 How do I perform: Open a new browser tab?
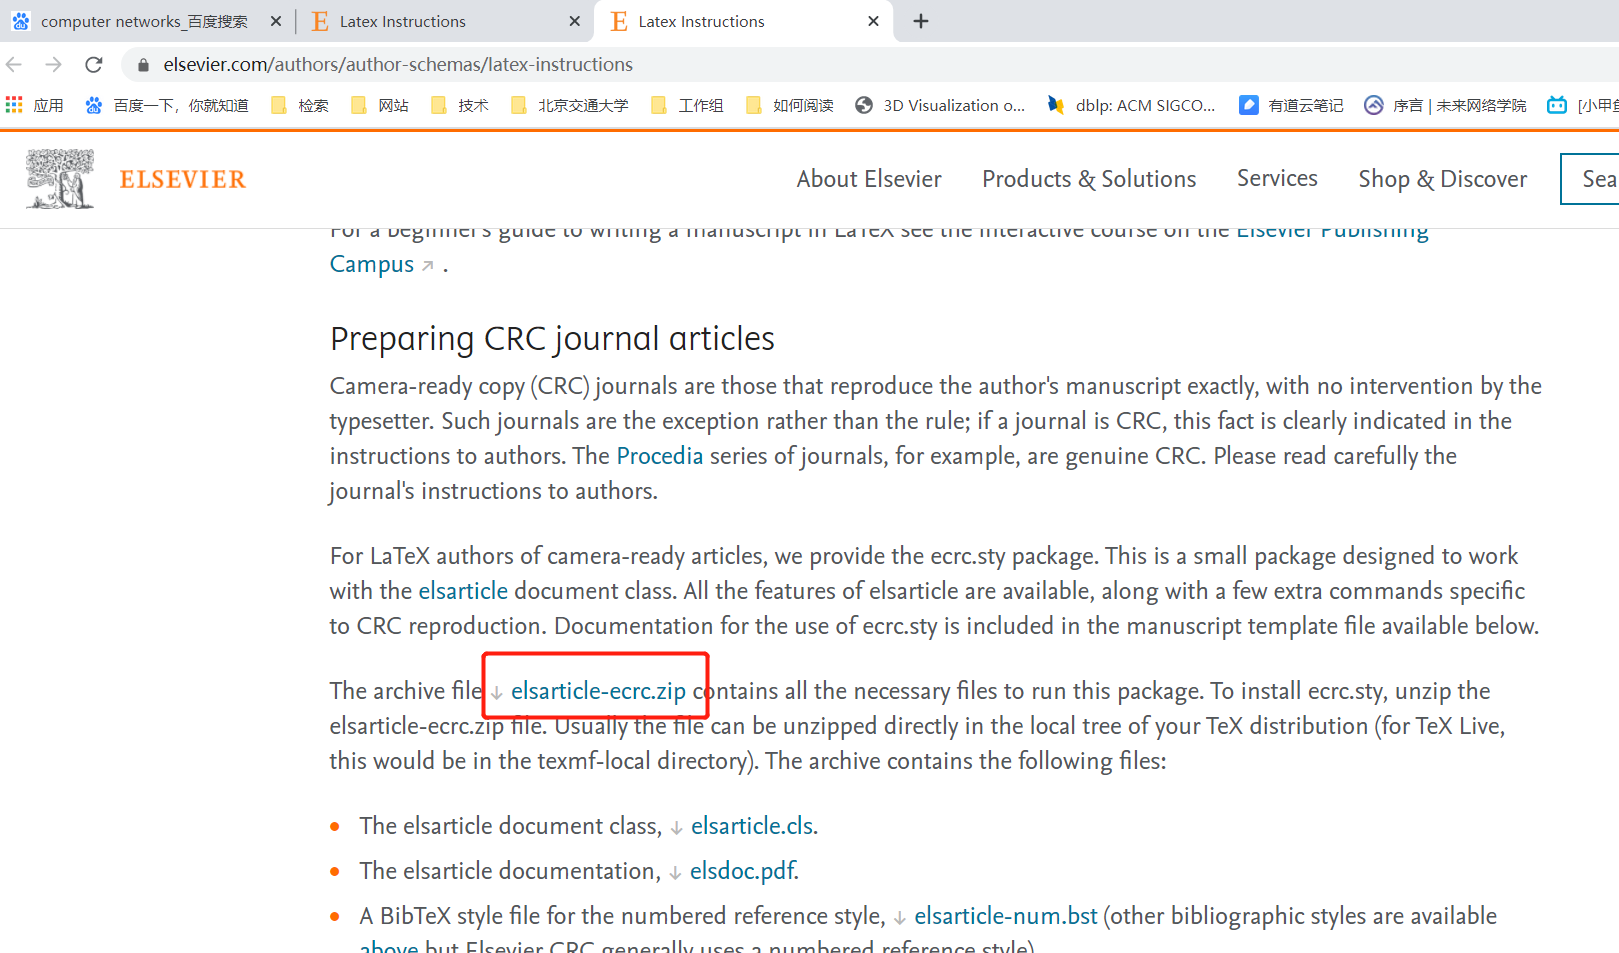(921, 21)
